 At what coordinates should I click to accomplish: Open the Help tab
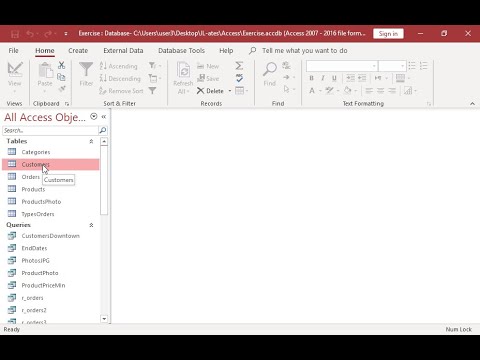point(226,51)
